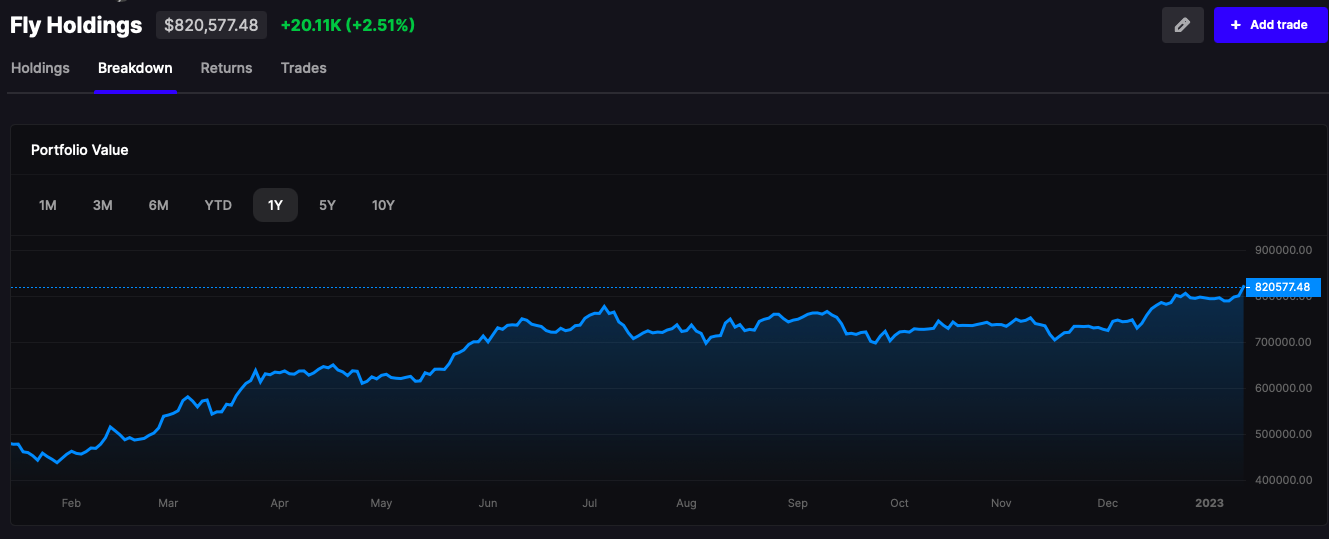Click the 900000.00 axis label
This screenshot has width=1329, height=539.
[x=1281, y=250]
